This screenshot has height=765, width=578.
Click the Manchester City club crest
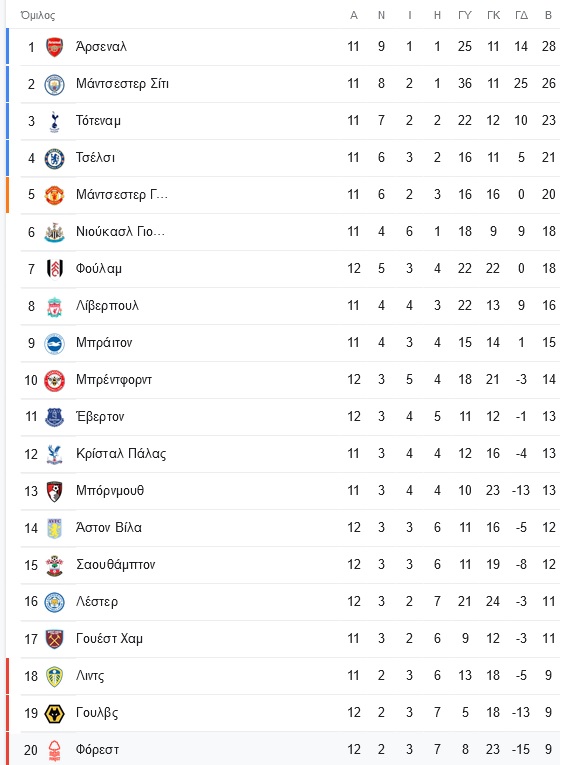tap(54, 84)
